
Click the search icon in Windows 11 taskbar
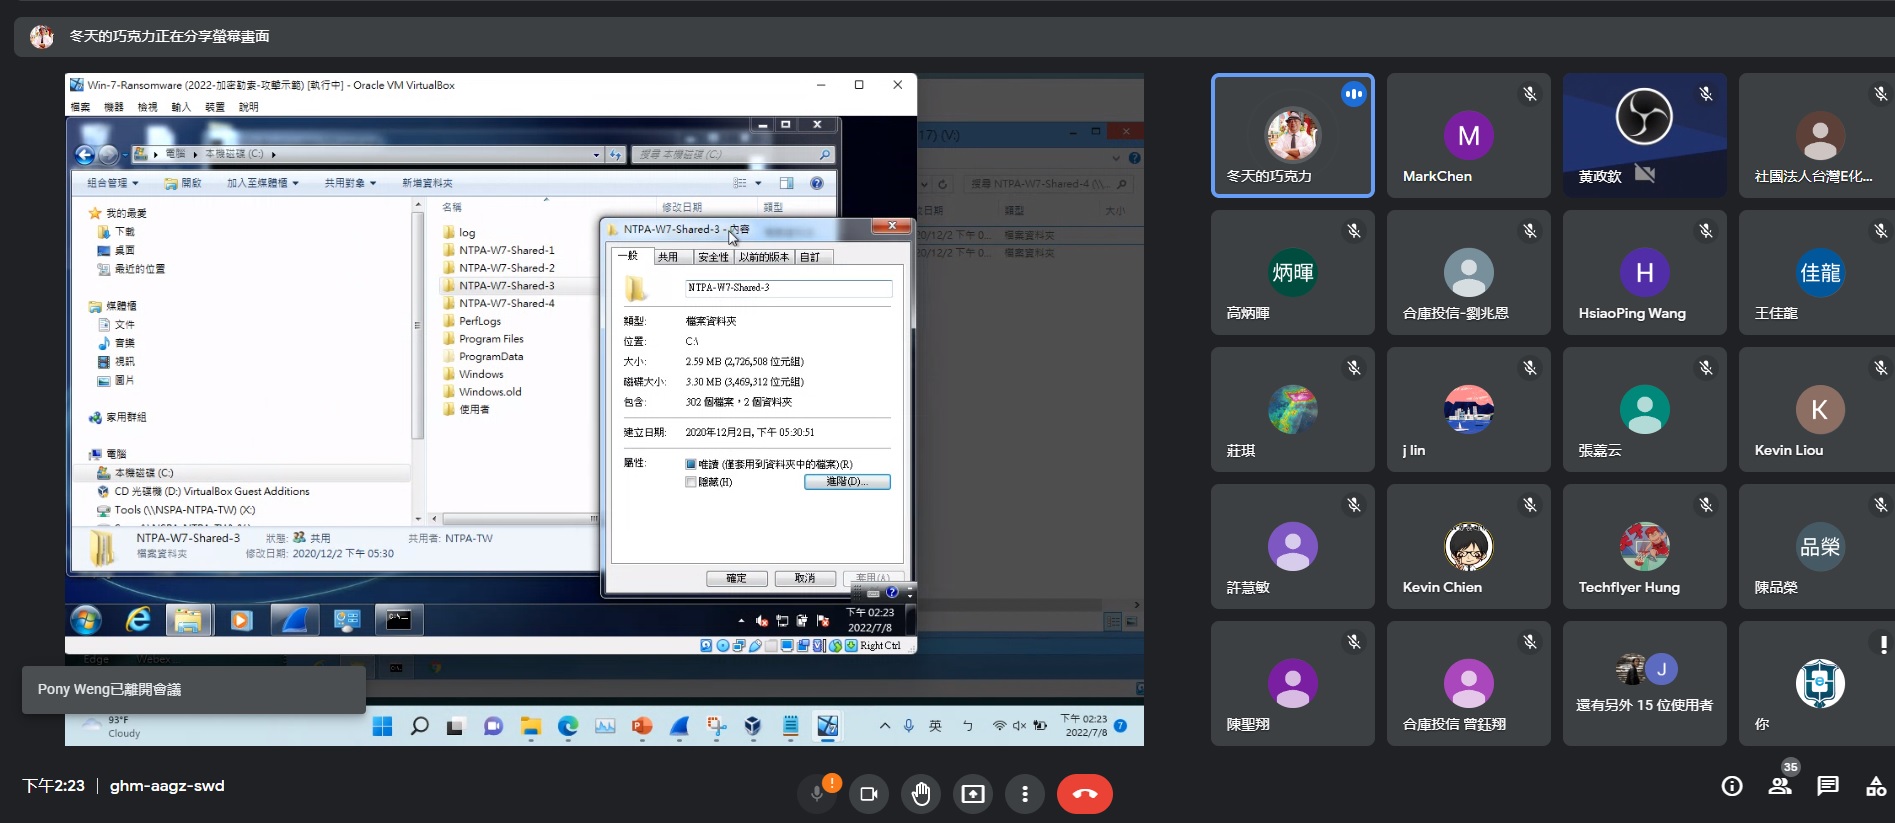pyautogui.click(x=419, y=726)
